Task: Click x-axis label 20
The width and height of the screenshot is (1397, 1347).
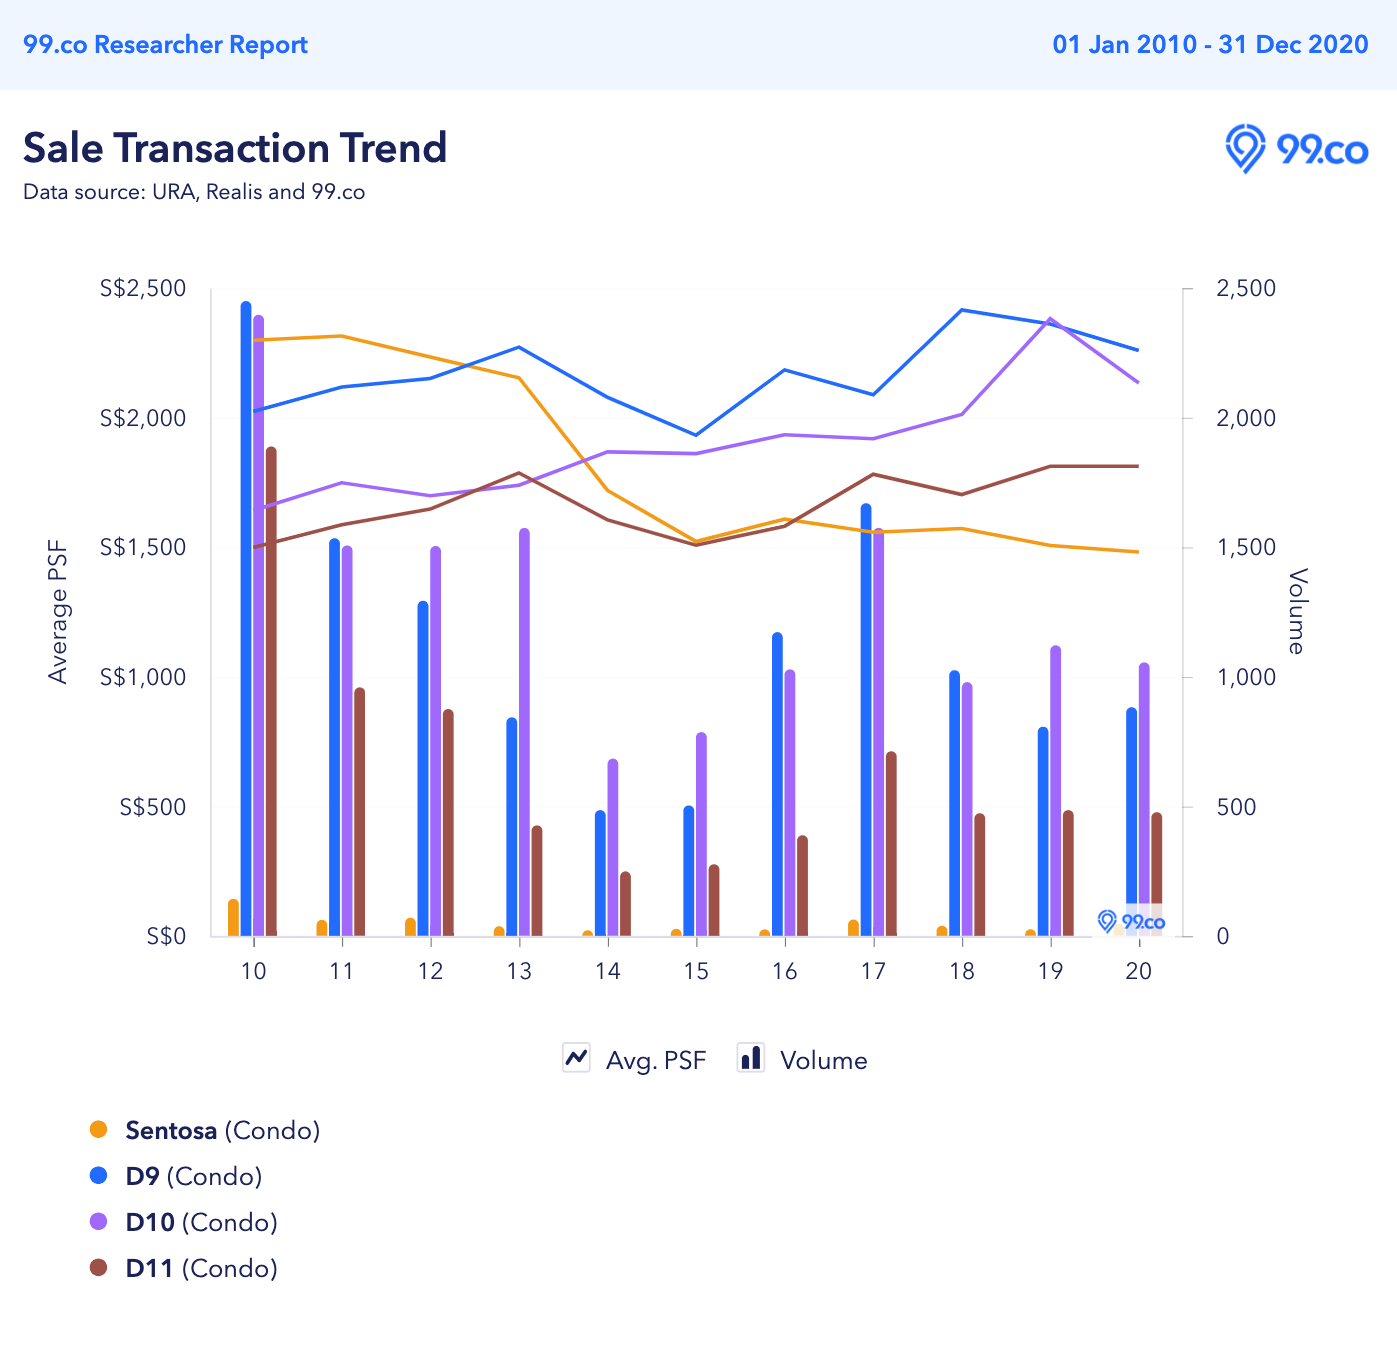Action: pyautogui.click(x=1139, y=971)
